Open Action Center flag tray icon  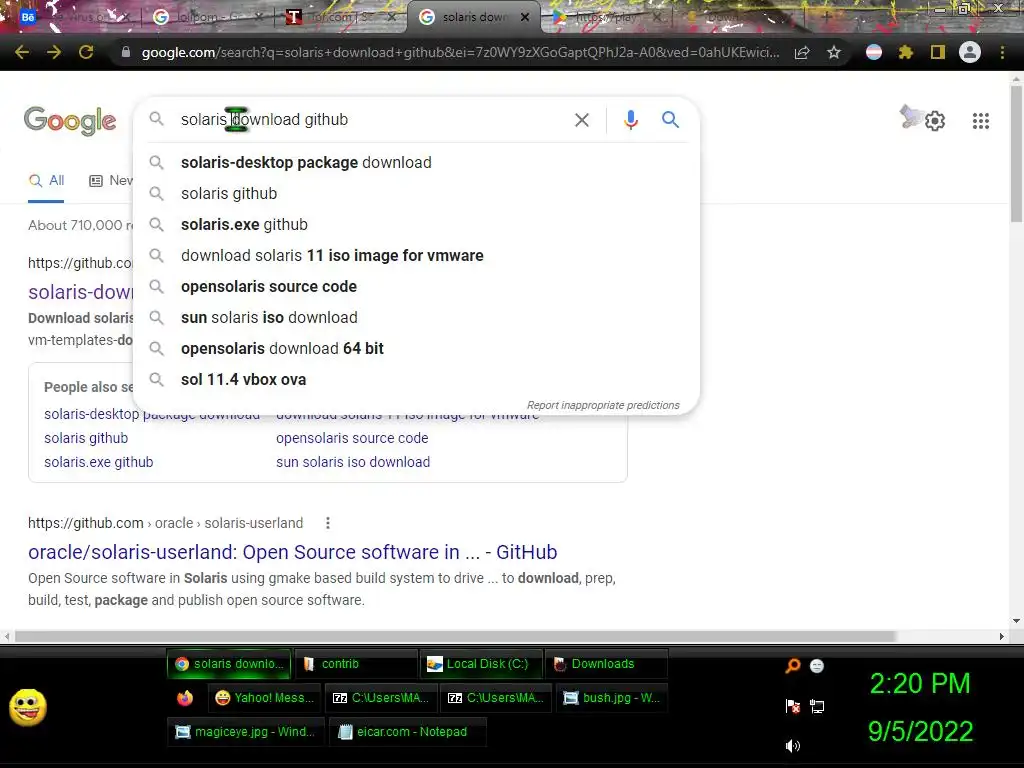(793, 707)
